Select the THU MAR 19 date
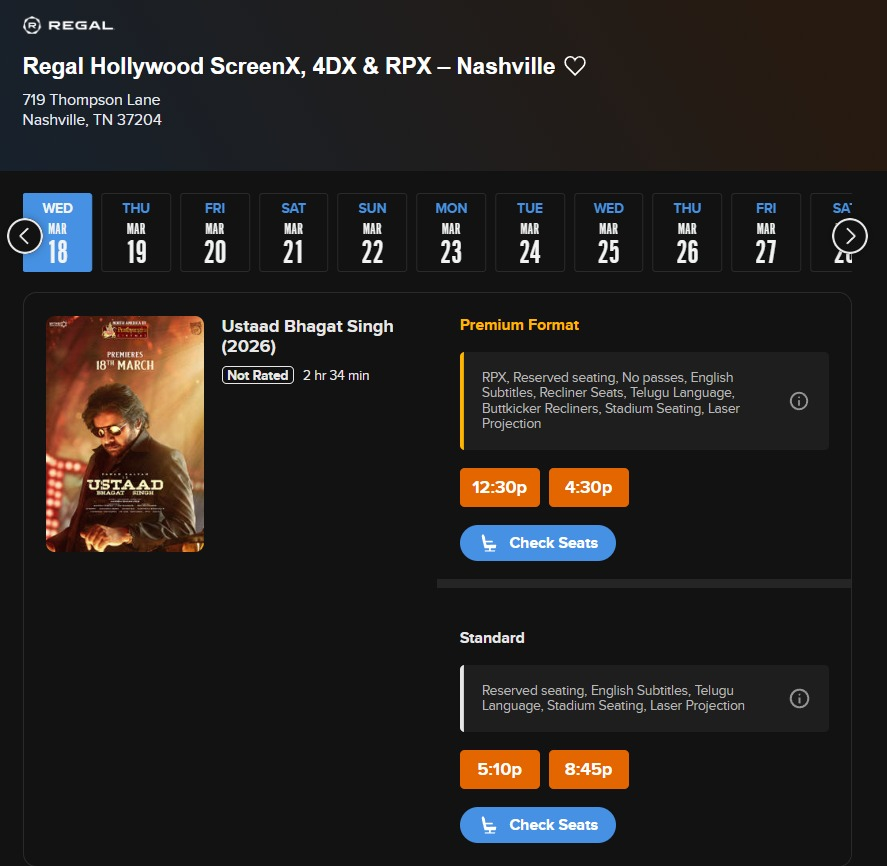Viewport: 887px width, 866px height. (136, 232)
